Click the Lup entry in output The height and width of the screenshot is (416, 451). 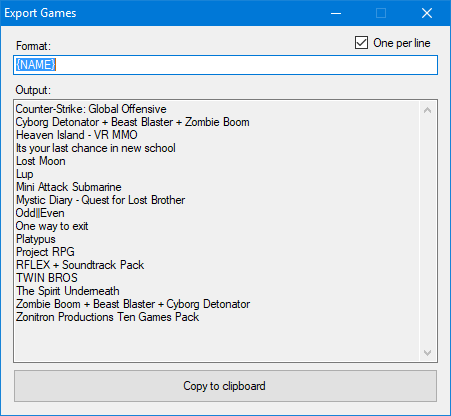(25, 174)
